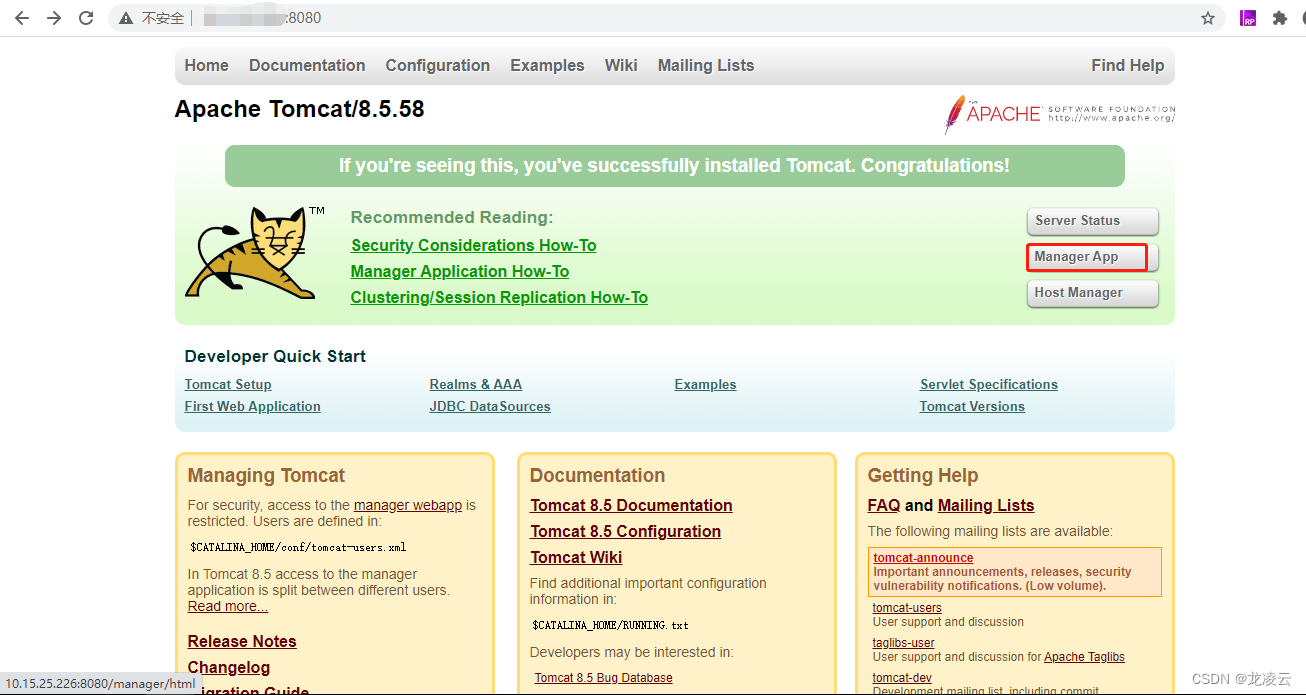Open the Home navigation item
This screenshot has height=695, width=1306.
[206, 66]
